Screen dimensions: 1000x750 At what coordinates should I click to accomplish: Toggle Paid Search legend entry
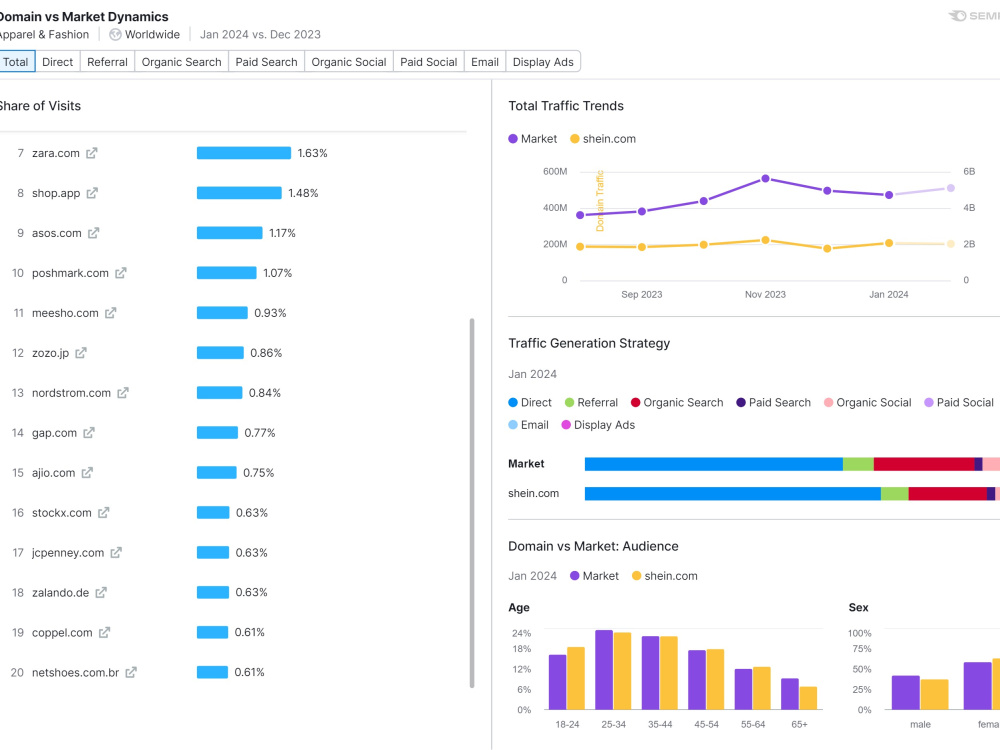(x=774, y=402)
